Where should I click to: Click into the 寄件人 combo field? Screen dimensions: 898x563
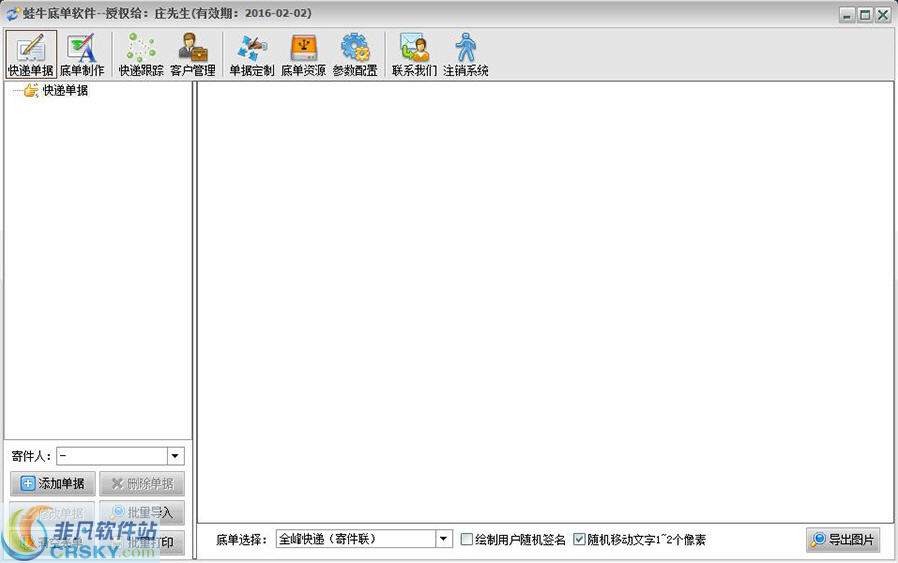112,456
